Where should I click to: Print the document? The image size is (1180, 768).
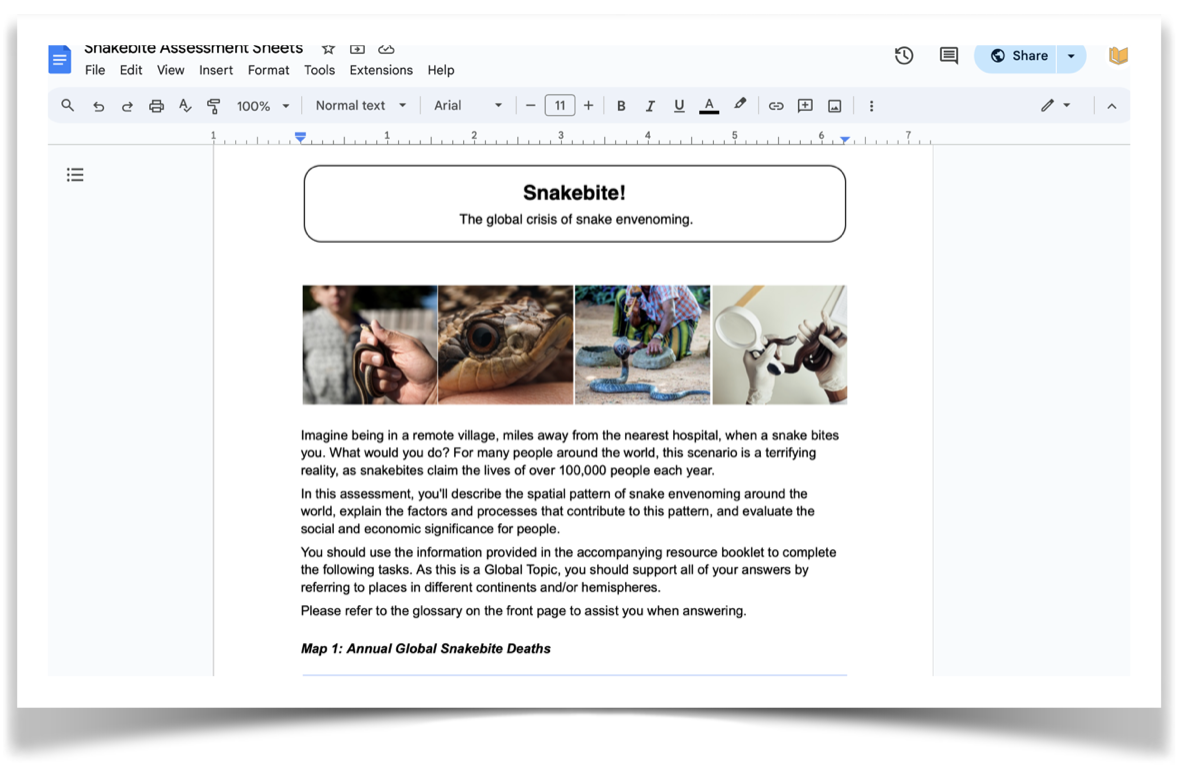pos(156,106)
